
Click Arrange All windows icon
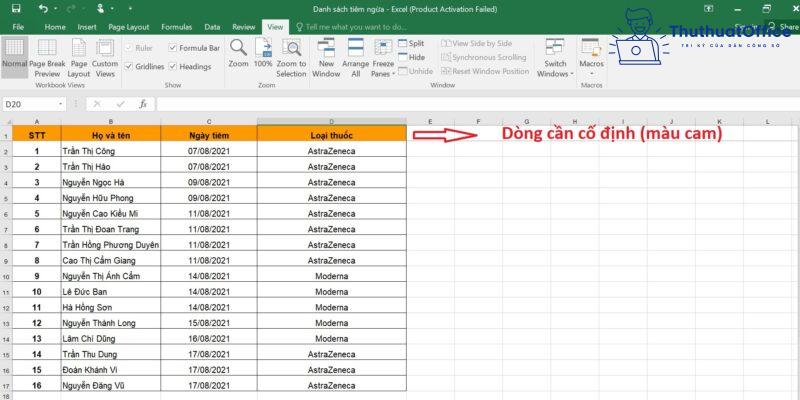coord(355,56)
